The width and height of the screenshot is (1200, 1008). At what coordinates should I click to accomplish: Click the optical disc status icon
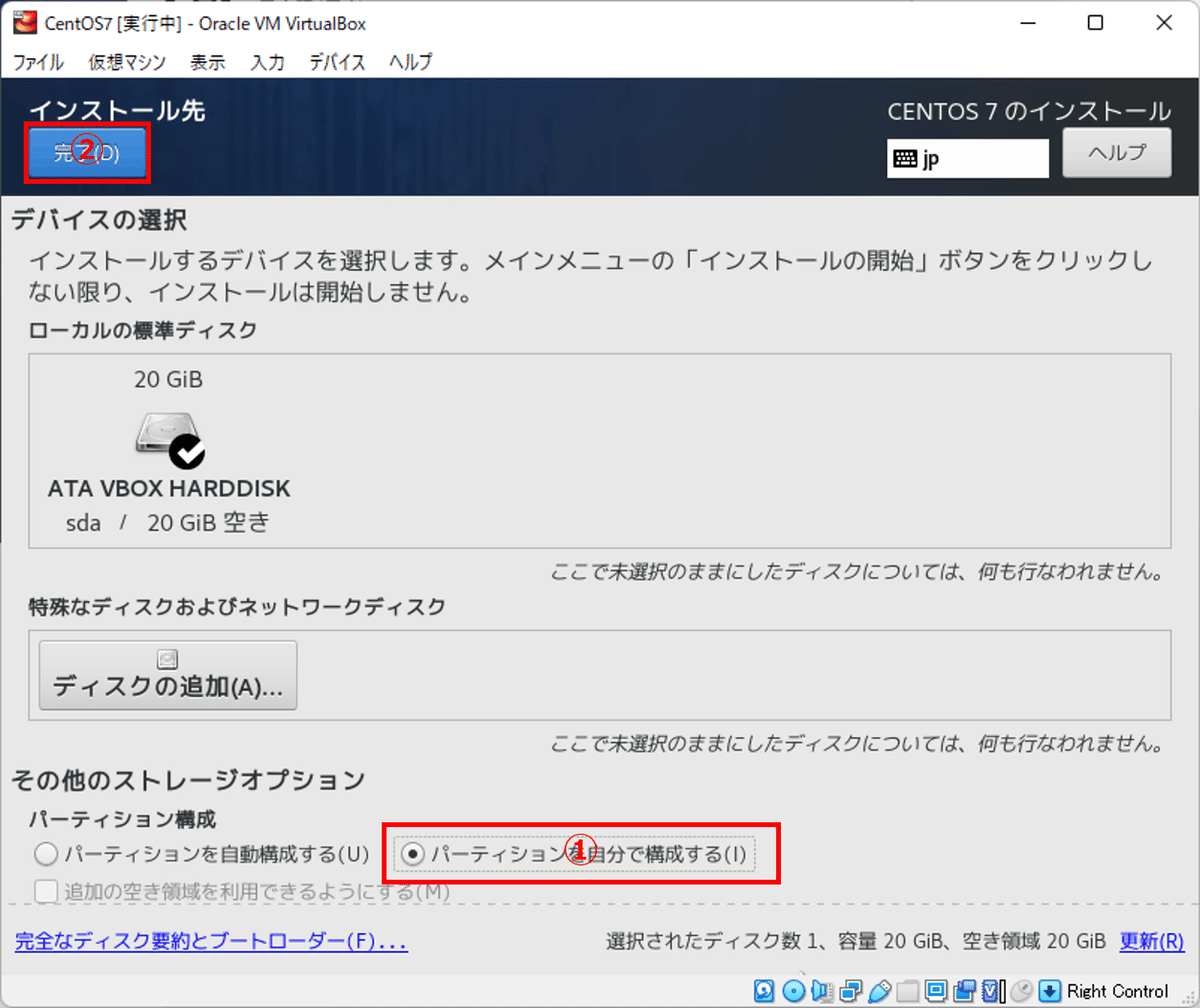[x=793, y=991]
